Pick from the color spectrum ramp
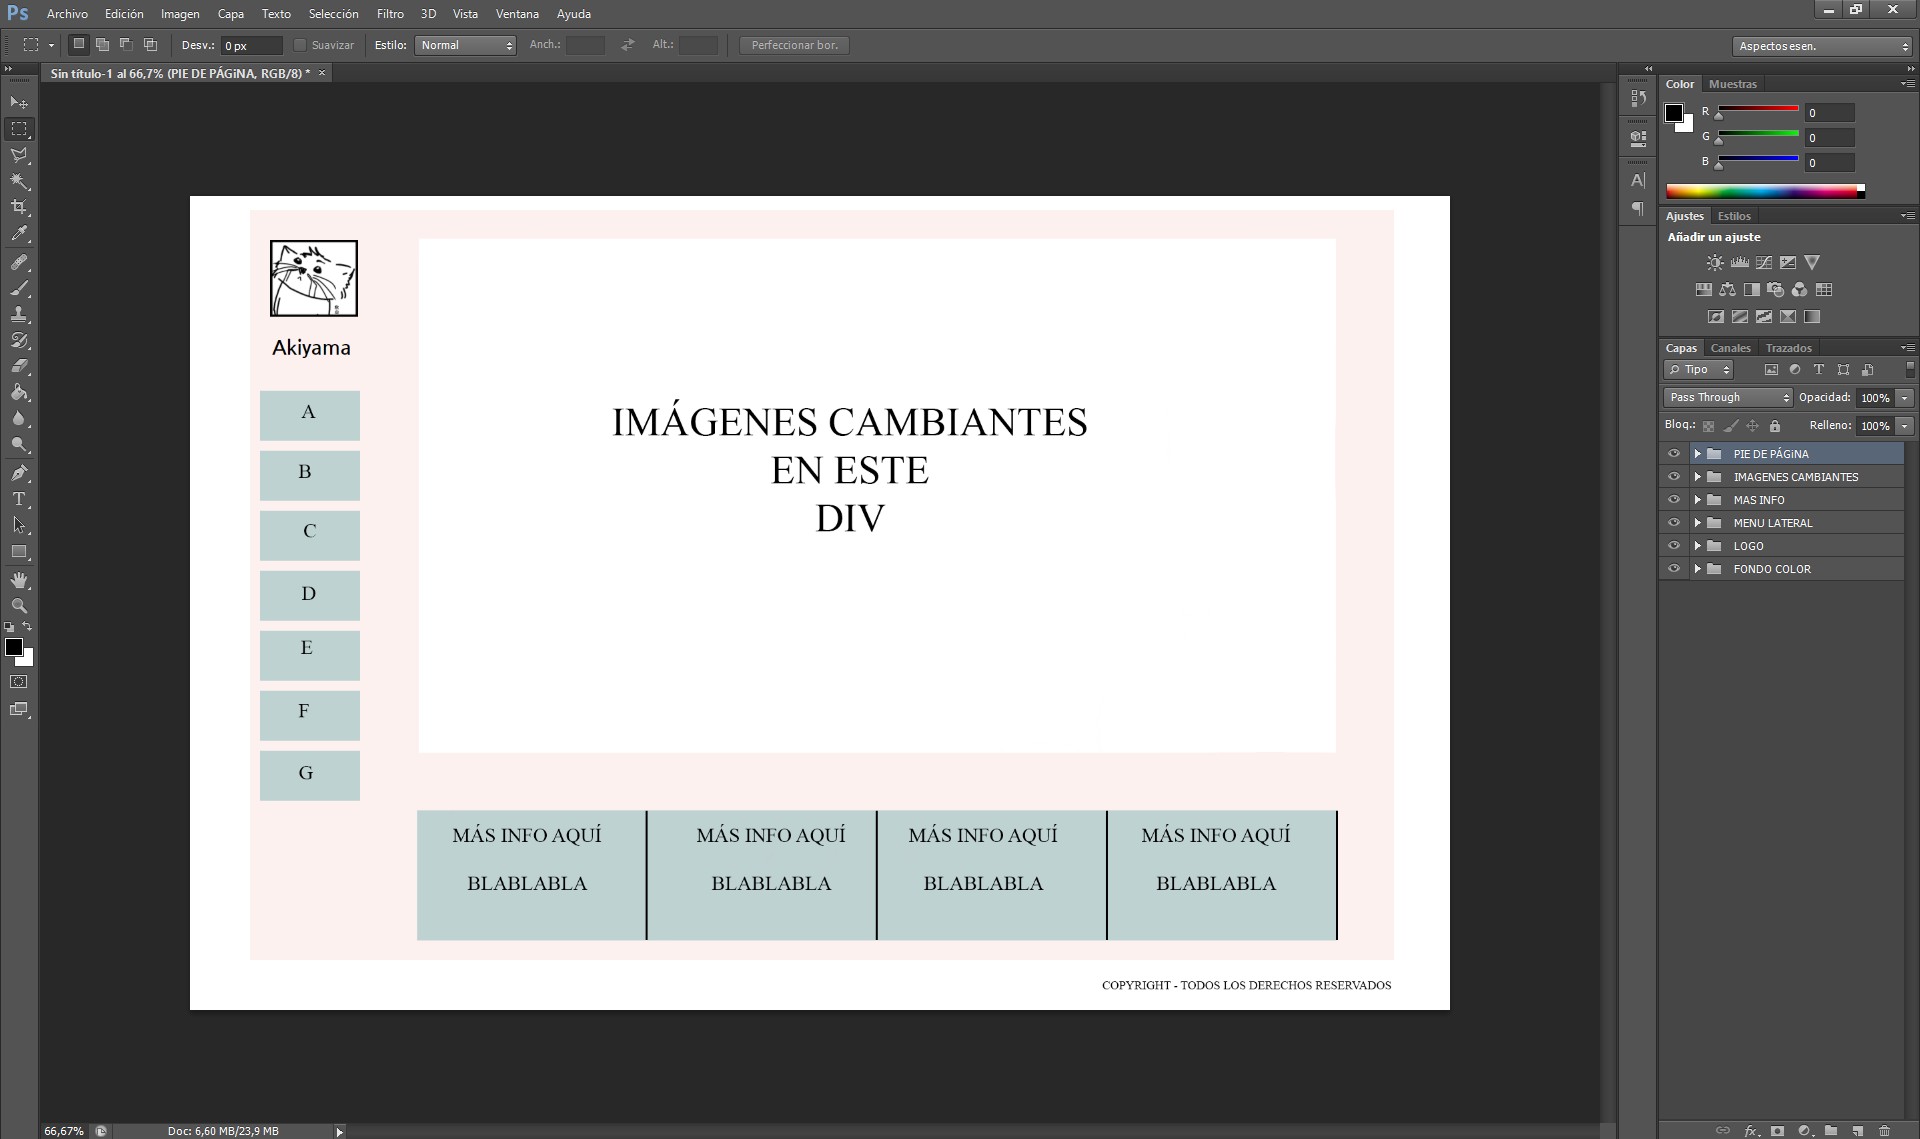1920x1139 pixels. [x=1765, y=191]
